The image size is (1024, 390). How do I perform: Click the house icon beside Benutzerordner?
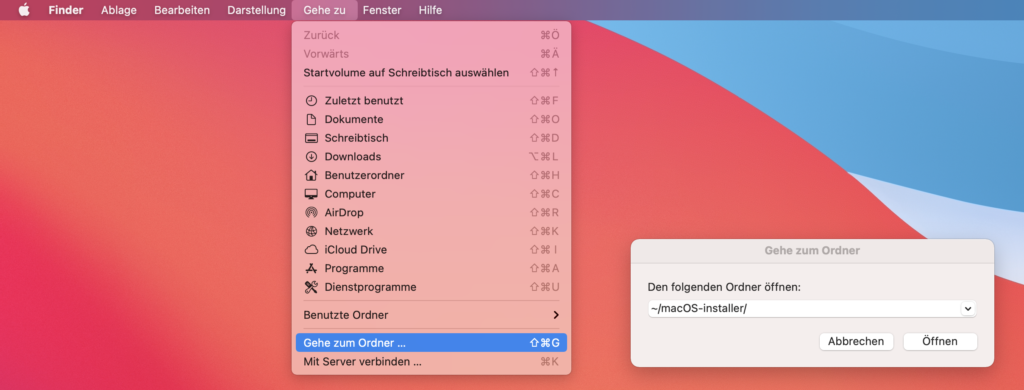click(x=311, y=175)
